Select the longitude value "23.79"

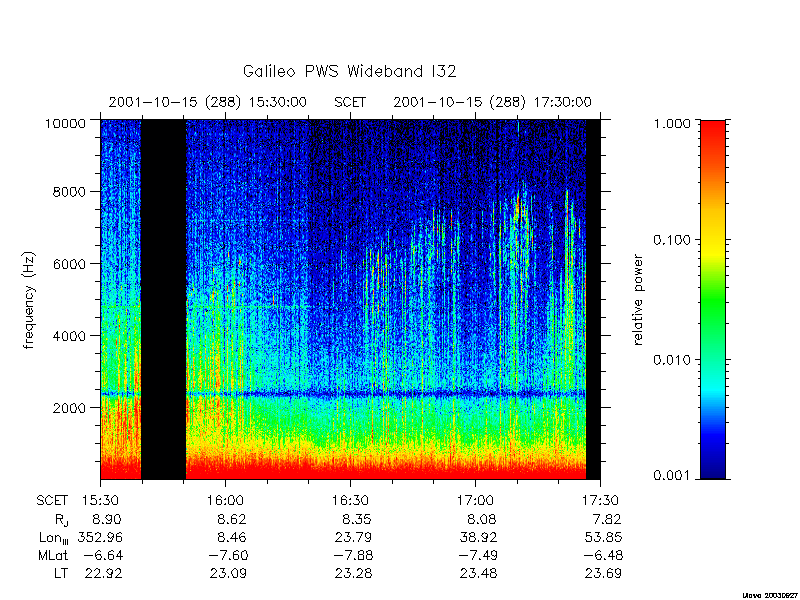tap(353, 537)
